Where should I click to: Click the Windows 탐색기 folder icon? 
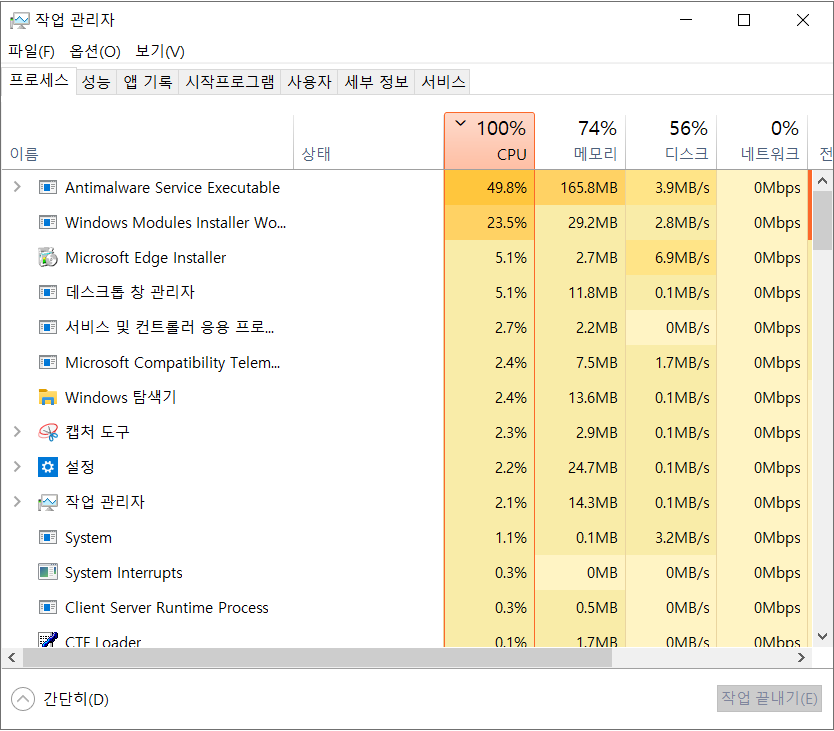tap(48, 397)
